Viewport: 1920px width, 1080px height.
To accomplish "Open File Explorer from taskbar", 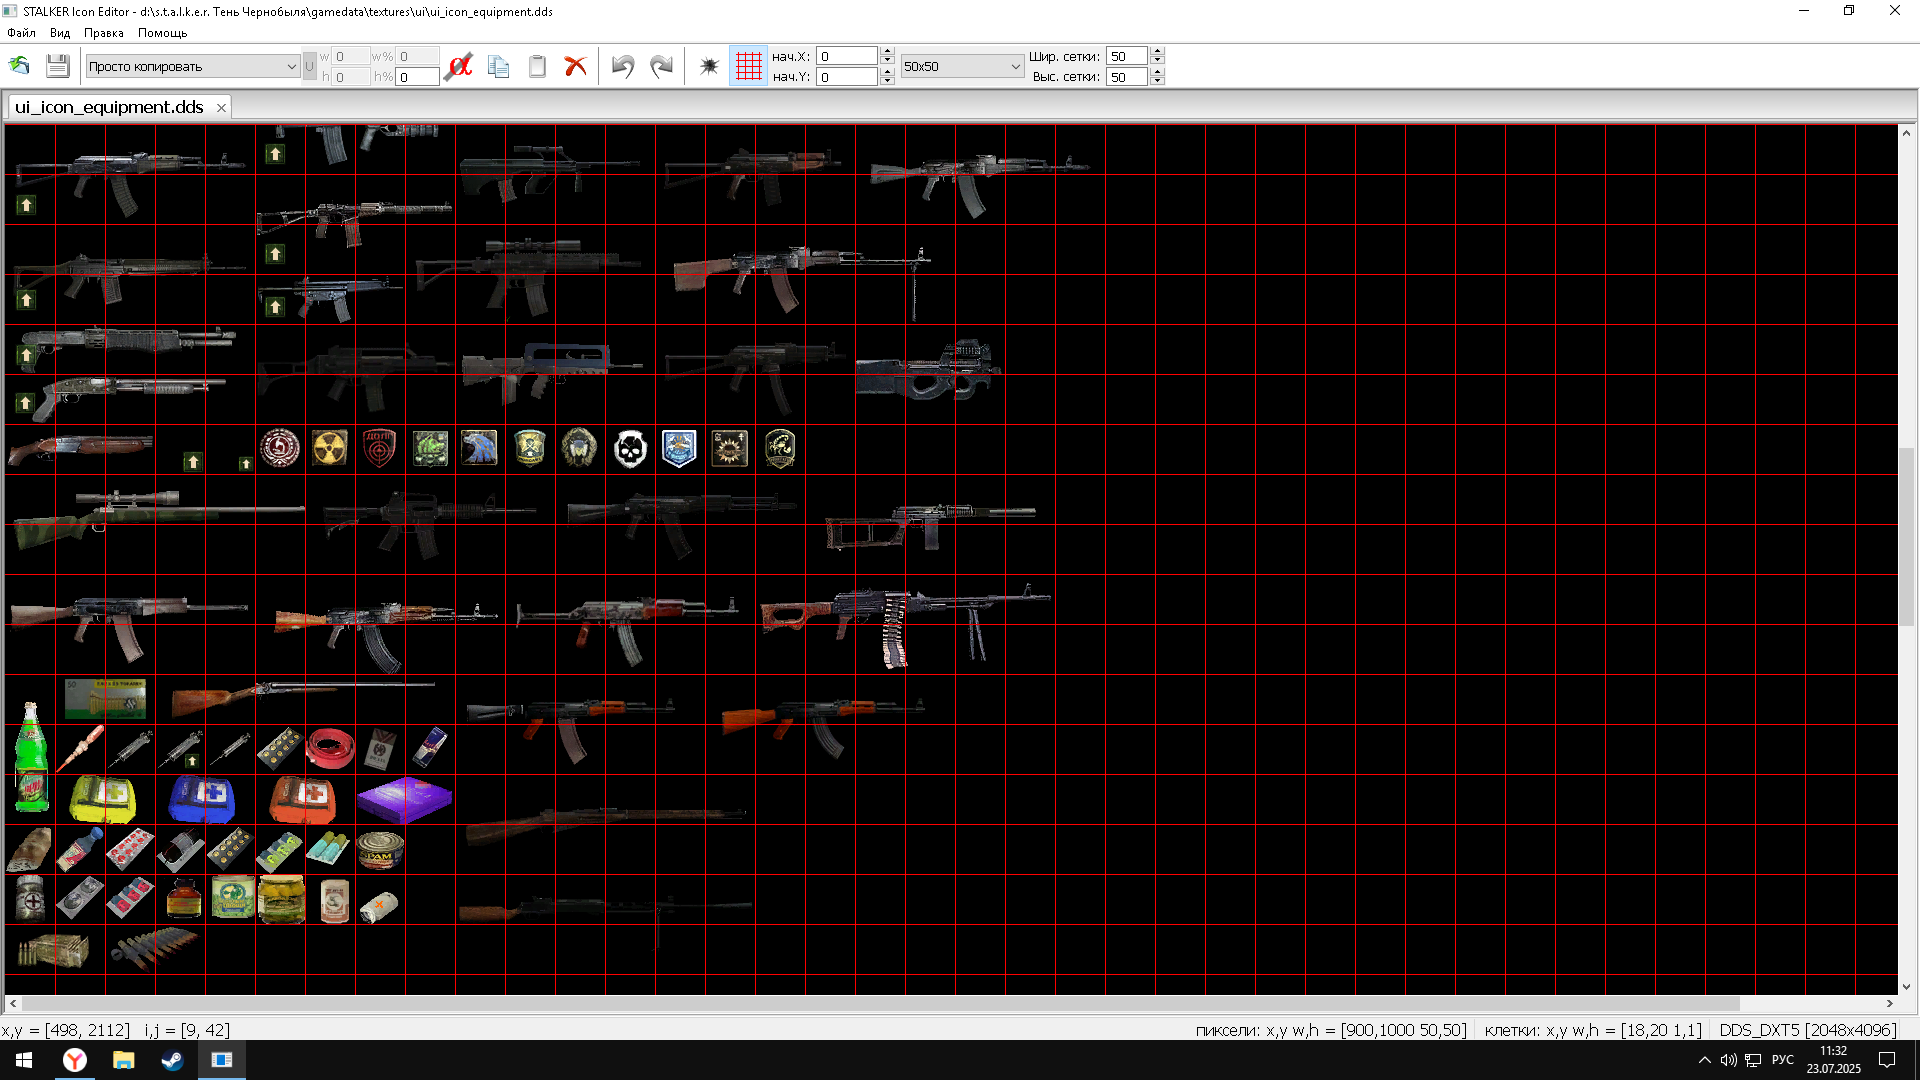I will [124, 1060].
